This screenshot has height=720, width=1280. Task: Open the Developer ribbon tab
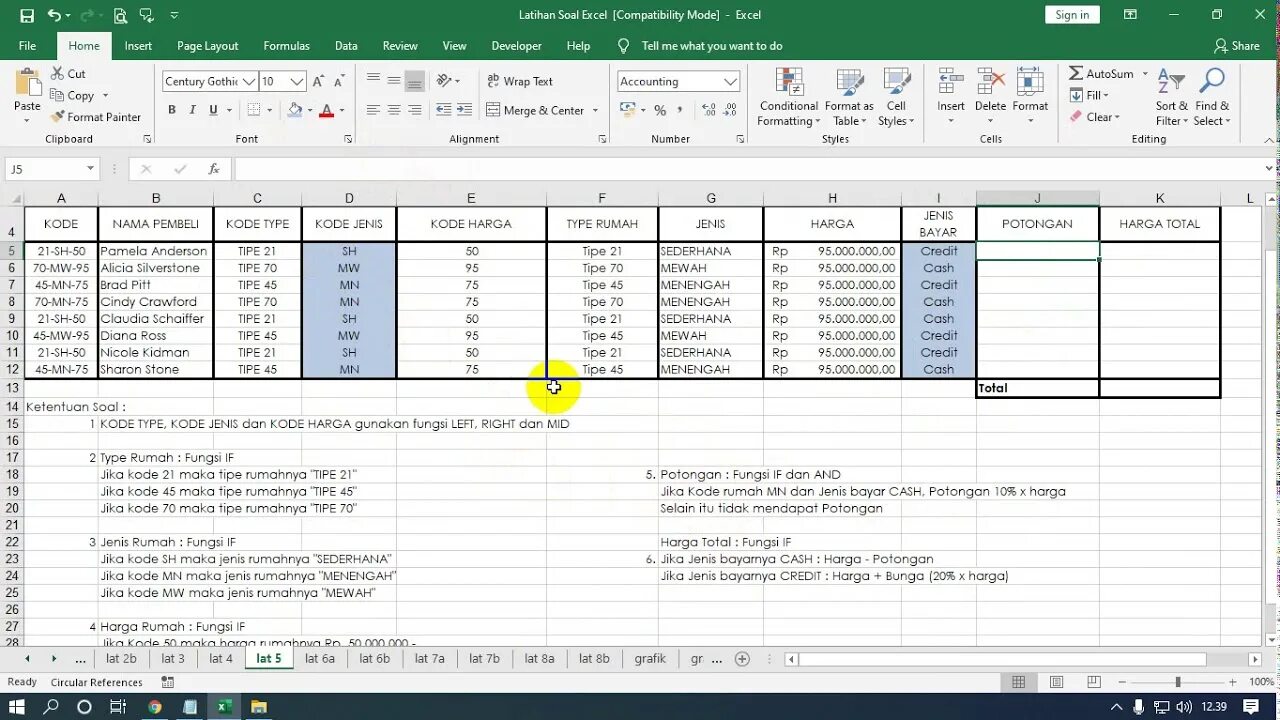click(x=516, y=46)
